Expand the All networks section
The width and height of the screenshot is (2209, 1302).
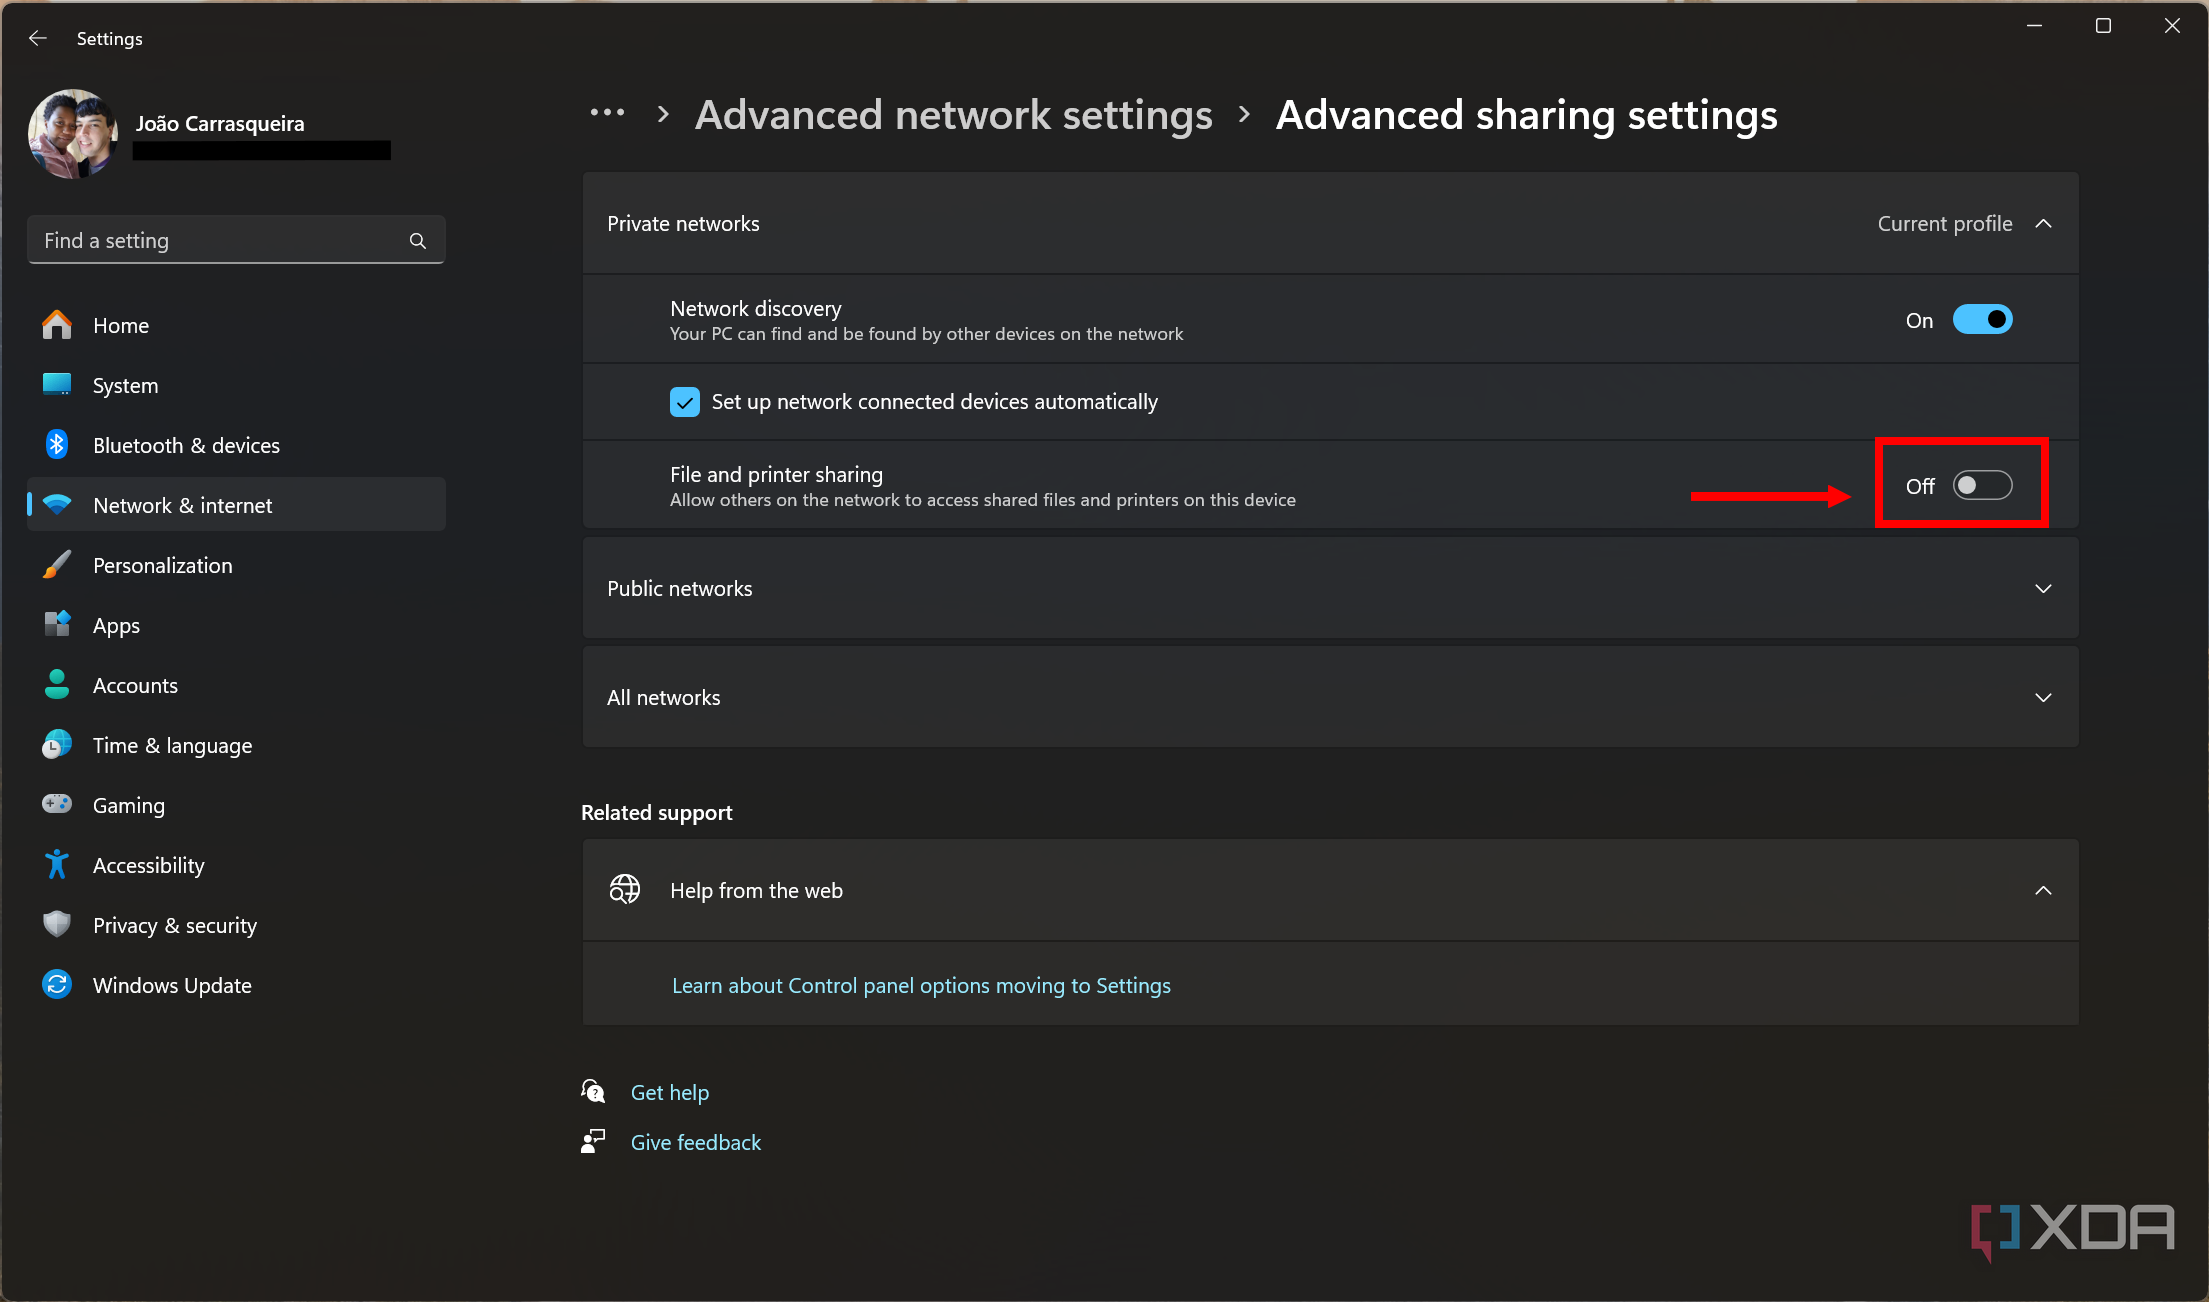pos(1330,697)
